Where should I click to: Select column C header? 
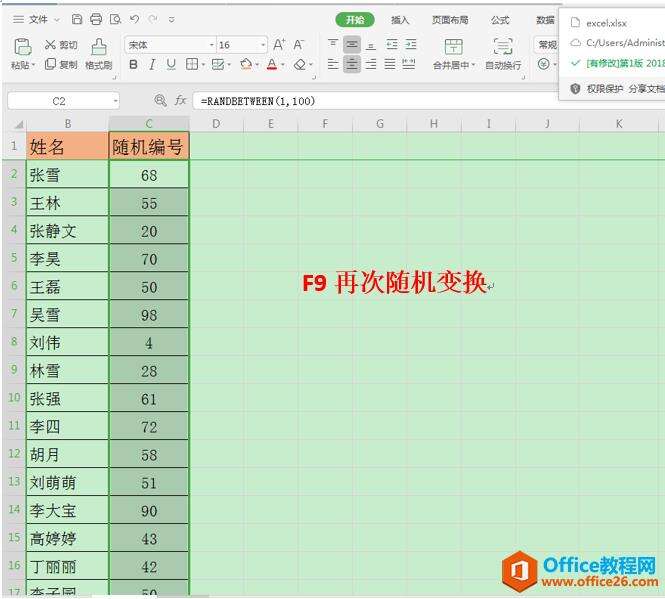(x=149, y=124)
